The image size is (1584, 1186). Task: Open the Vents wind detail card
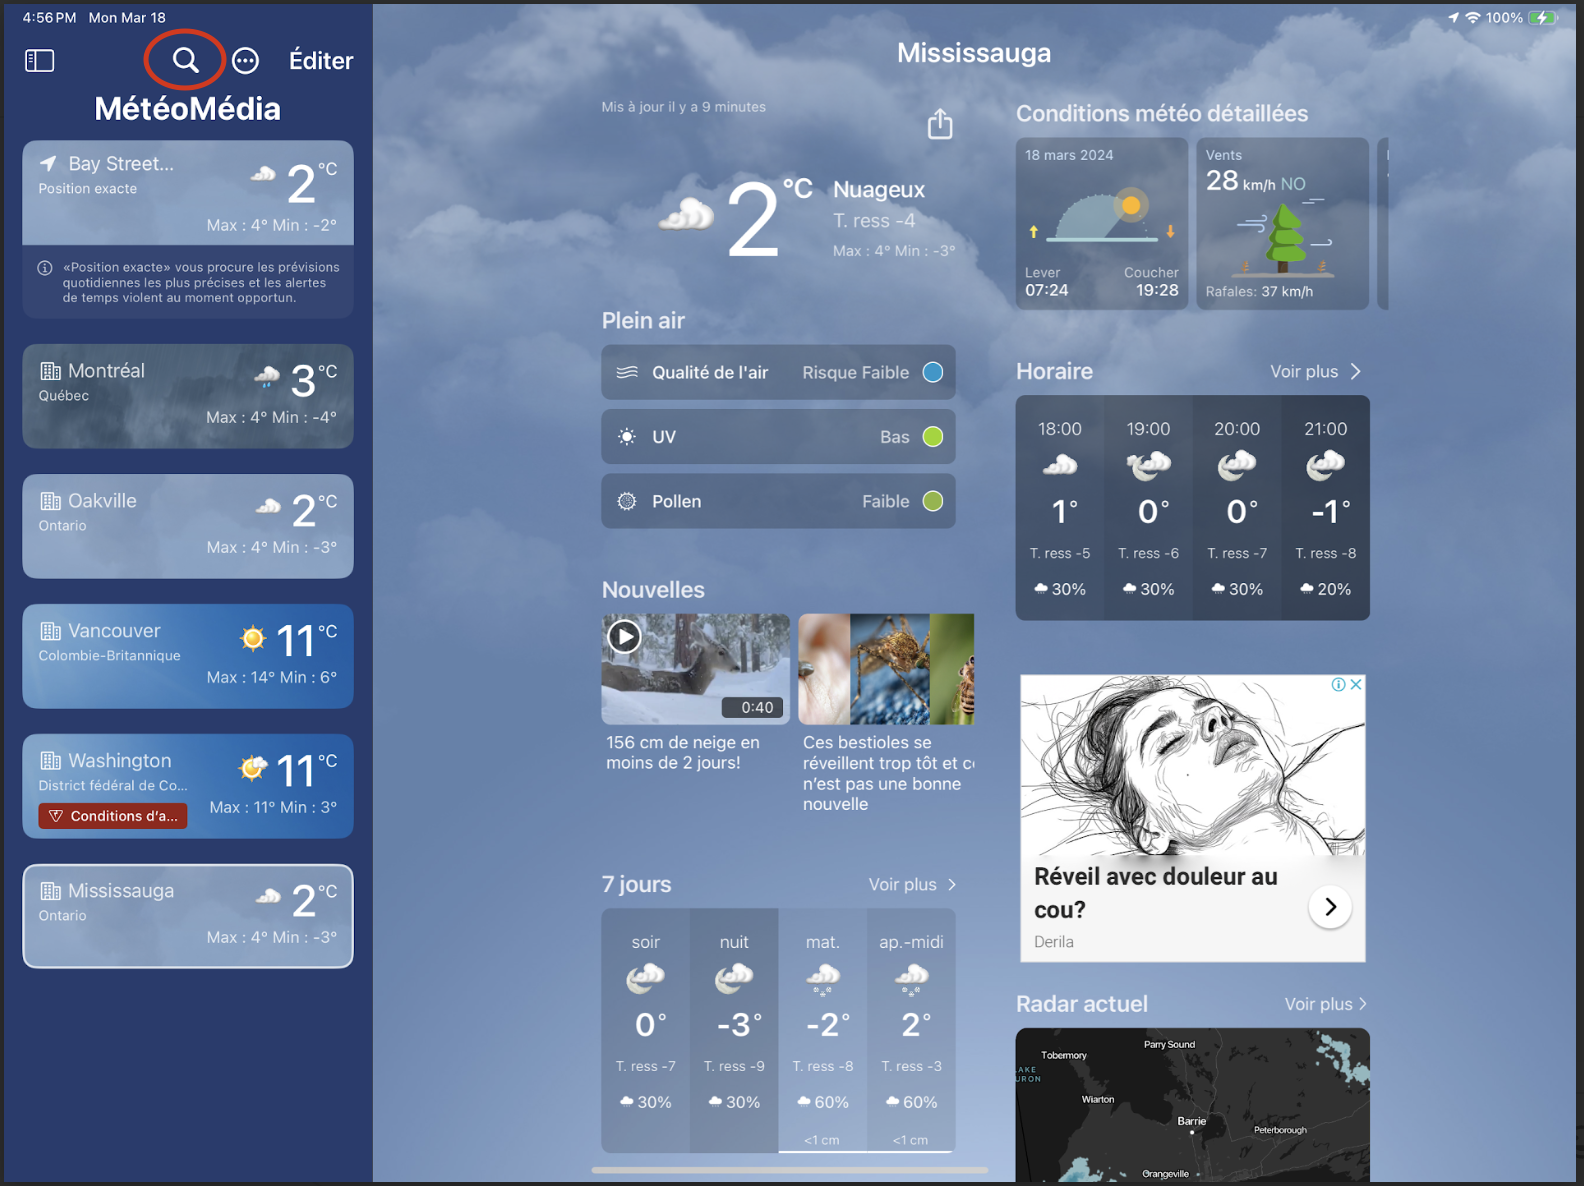[1283, 224]
